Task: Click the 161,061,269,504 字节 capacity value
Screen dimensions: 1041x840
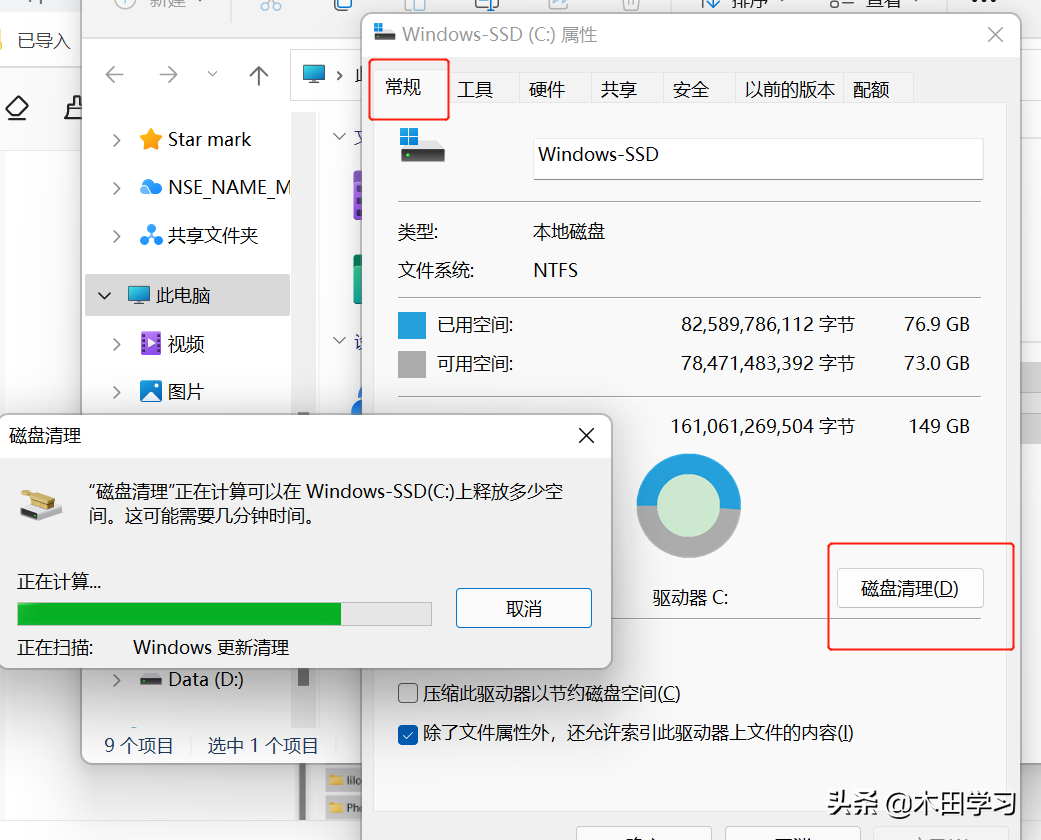Action: (762, 426)
